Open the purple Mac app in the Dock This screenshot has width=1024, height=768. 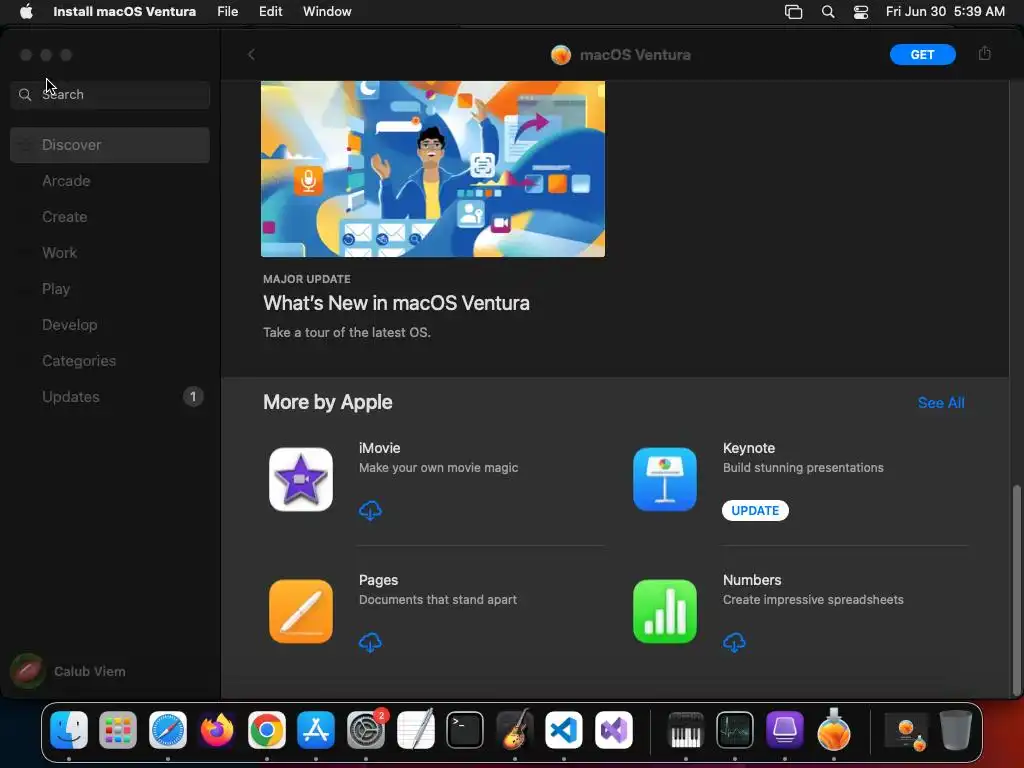pyautogui.click(x=784, y=729)
